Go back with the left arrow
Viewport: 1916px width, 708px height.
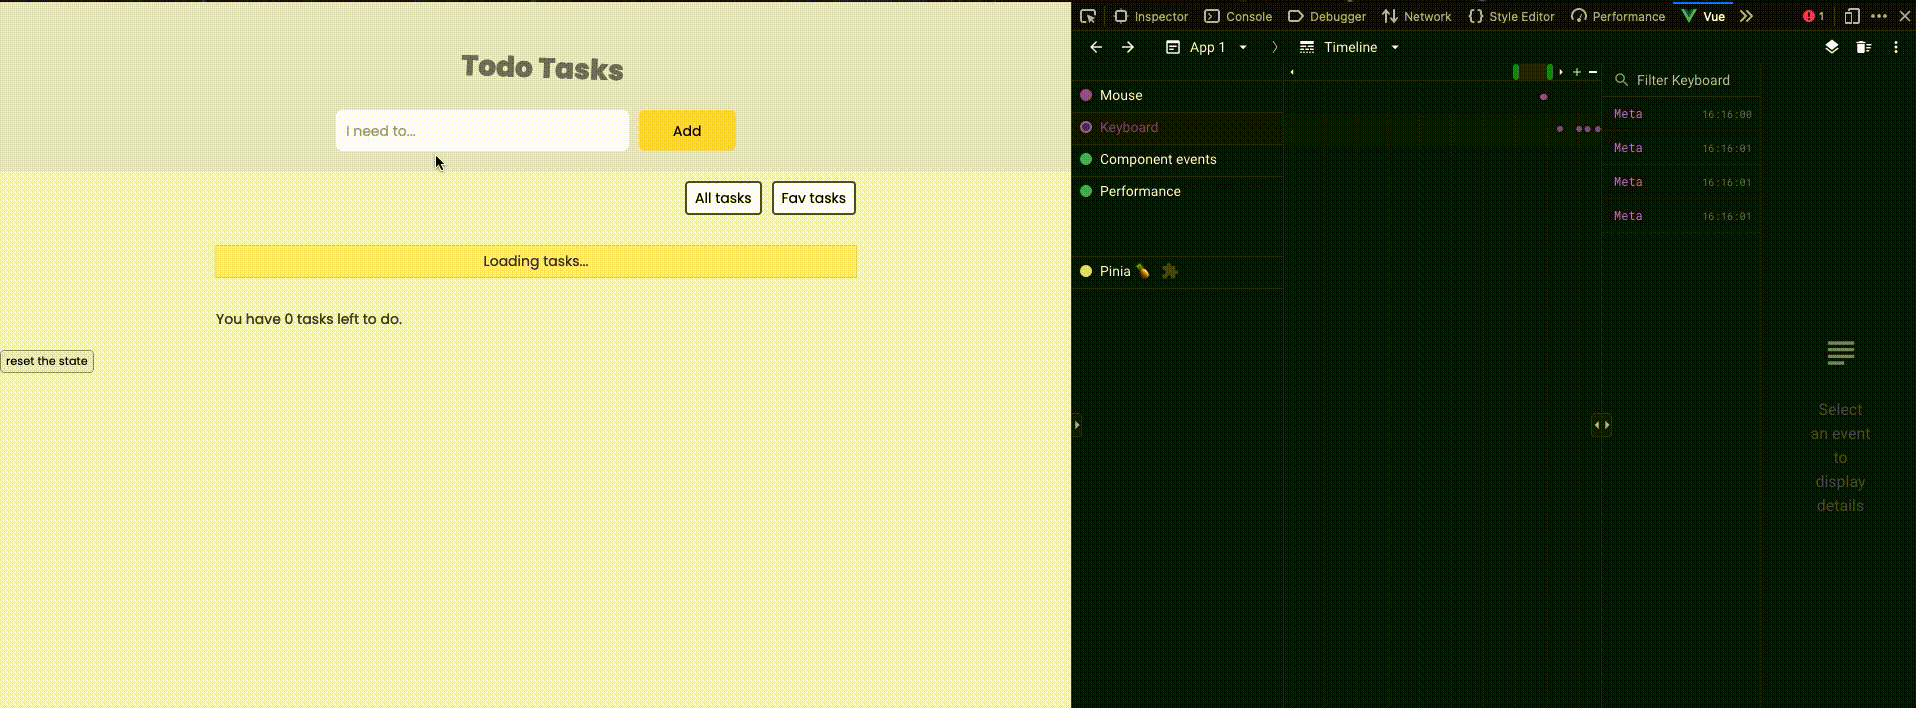(x=1096, y=47)
